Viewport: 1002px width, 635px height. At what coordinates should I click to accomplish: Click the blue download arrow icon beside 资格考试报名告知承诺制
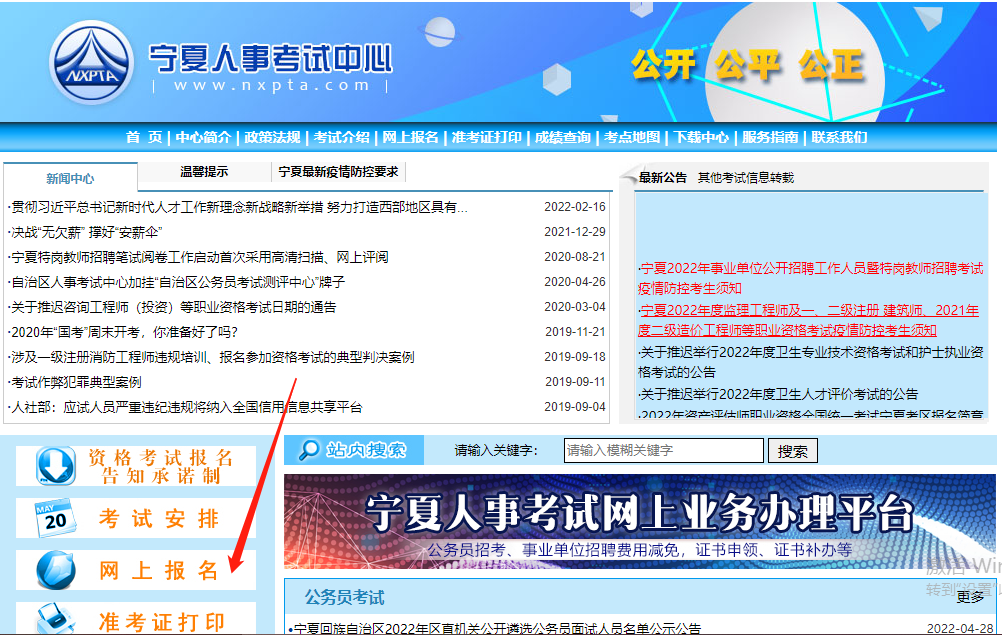click(56, 465)
